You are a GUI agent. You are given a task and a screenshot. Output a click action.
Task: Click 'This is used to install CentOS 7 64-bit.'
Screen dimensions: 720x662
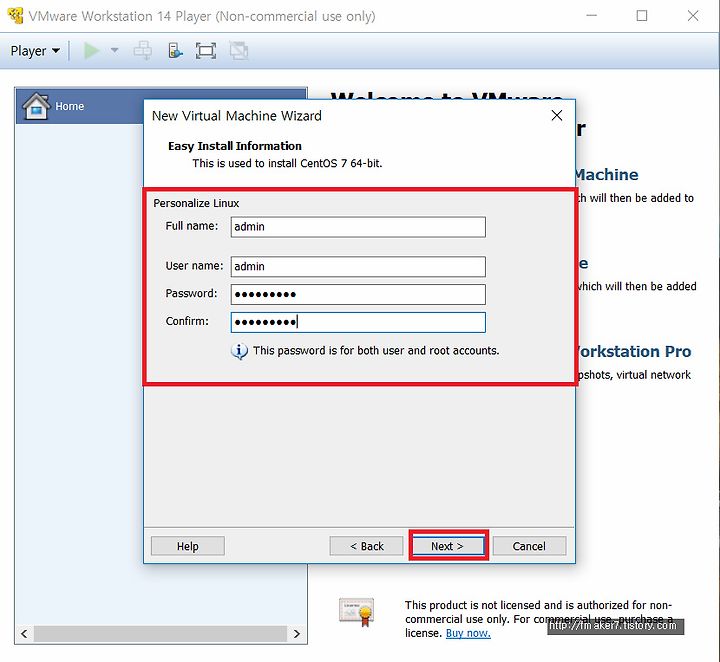coord(287,163)
